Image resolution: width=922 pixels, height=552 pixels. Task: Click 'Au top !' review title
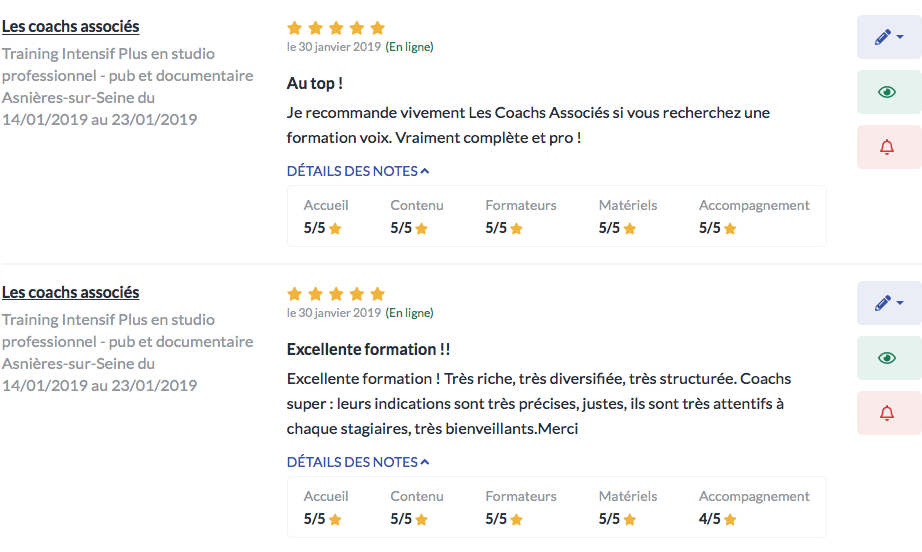315,83
